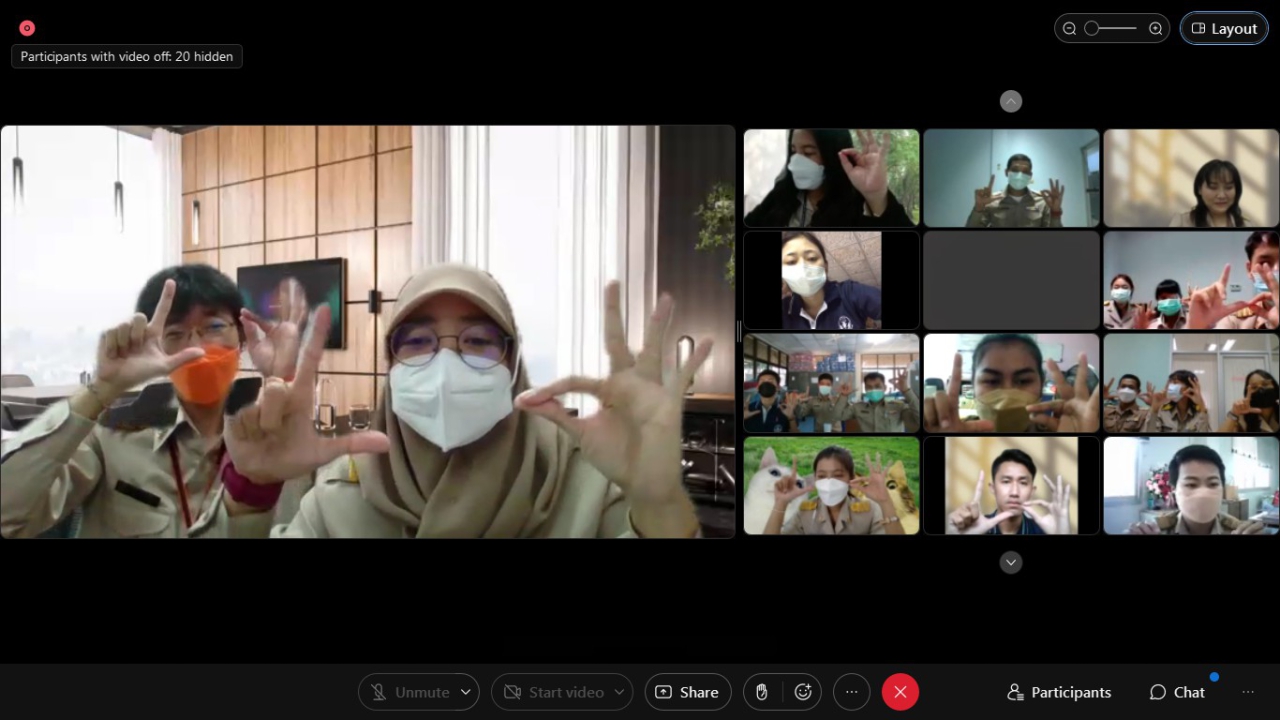Viewport: 1280px width, 720px height.
Task: Select the thumbnail of young man in yellow-lit room
Action: point(1011,485)
